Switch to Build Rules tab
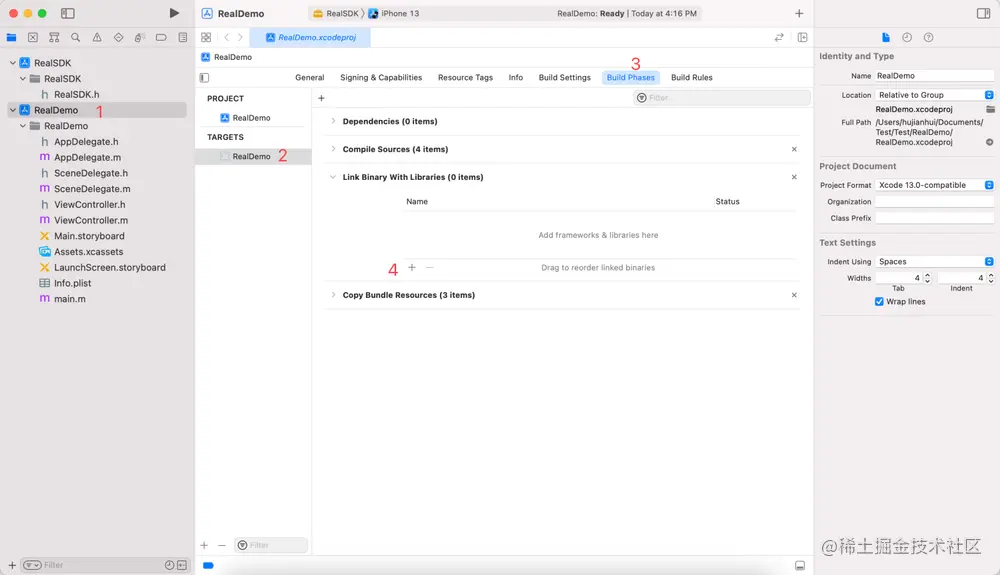The image size is (1000, 575). (x=691, y=78)
